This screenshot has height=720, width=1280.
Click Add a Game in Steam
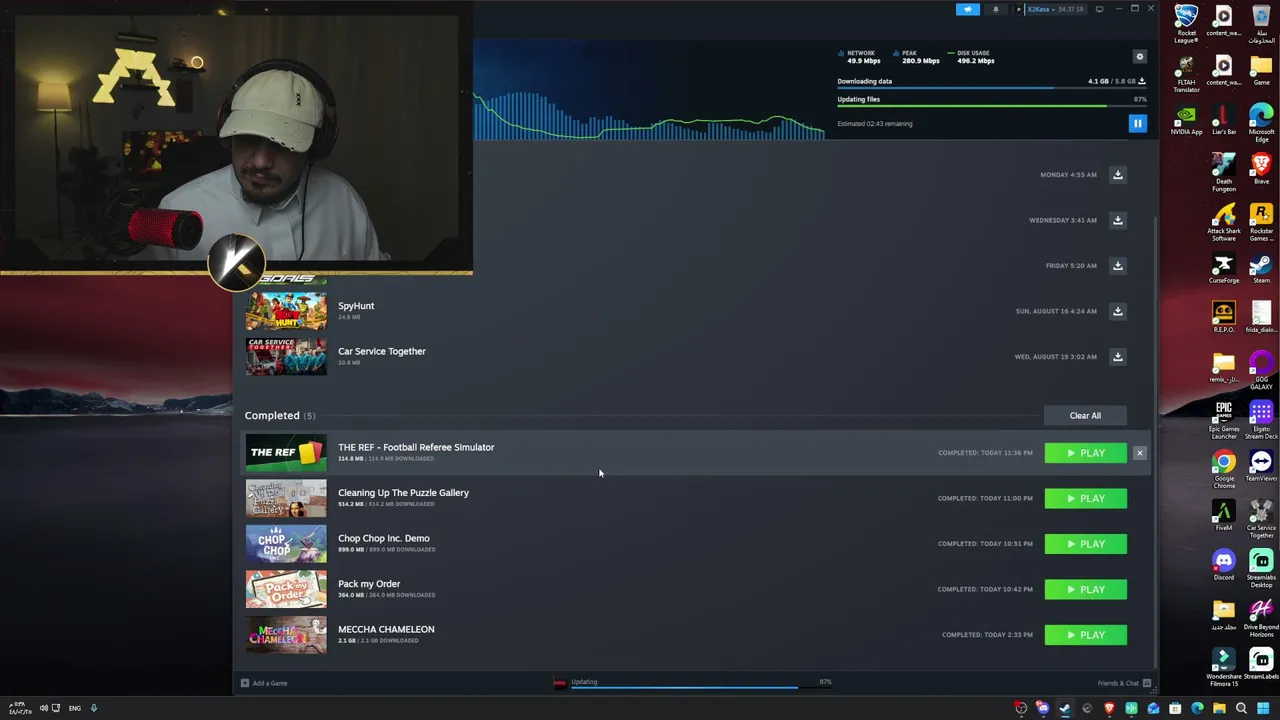(x=264, y=683)
